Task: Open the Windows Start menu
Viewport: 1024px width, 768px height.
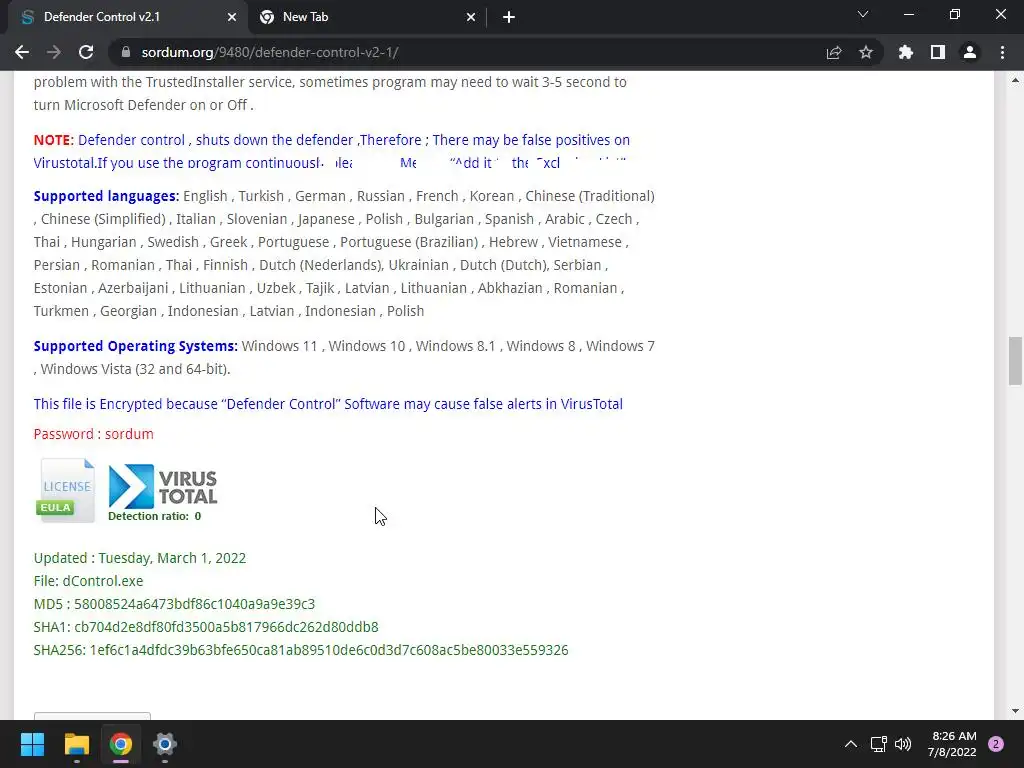Action: click(x=32, y=744)
